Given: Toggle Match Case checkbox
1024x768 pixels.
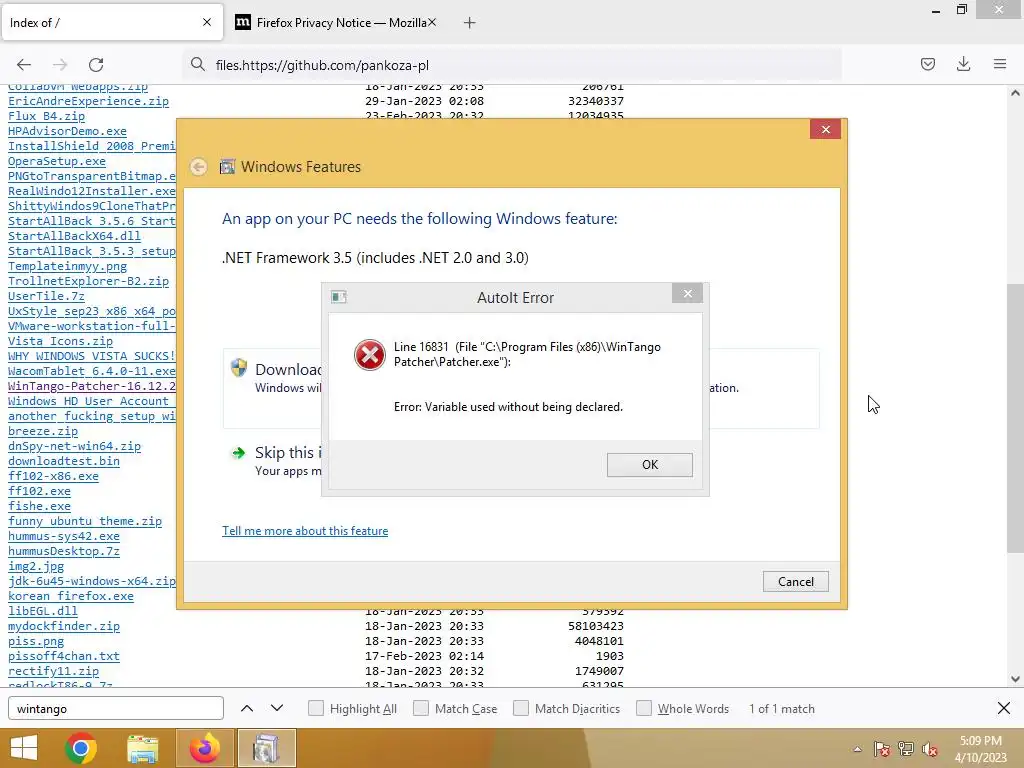Looking at the screenshot, I should click(x=421, y=708).
